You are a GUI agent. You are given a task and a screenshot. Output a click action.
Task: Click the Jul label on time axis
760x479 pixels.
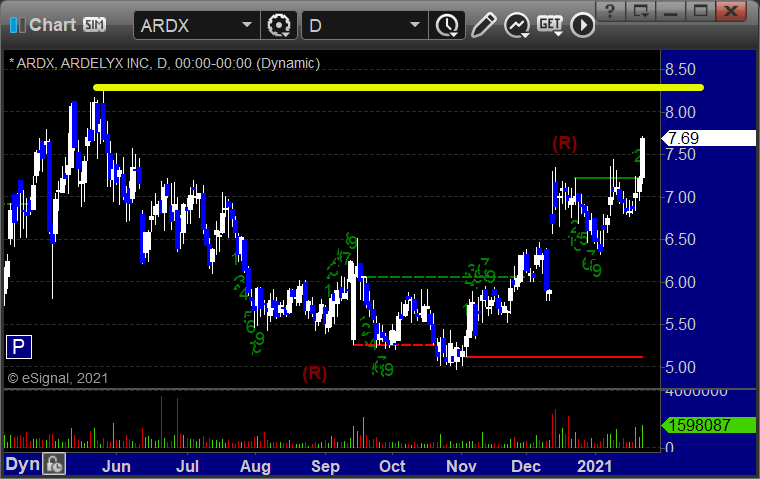coord(187,466)
